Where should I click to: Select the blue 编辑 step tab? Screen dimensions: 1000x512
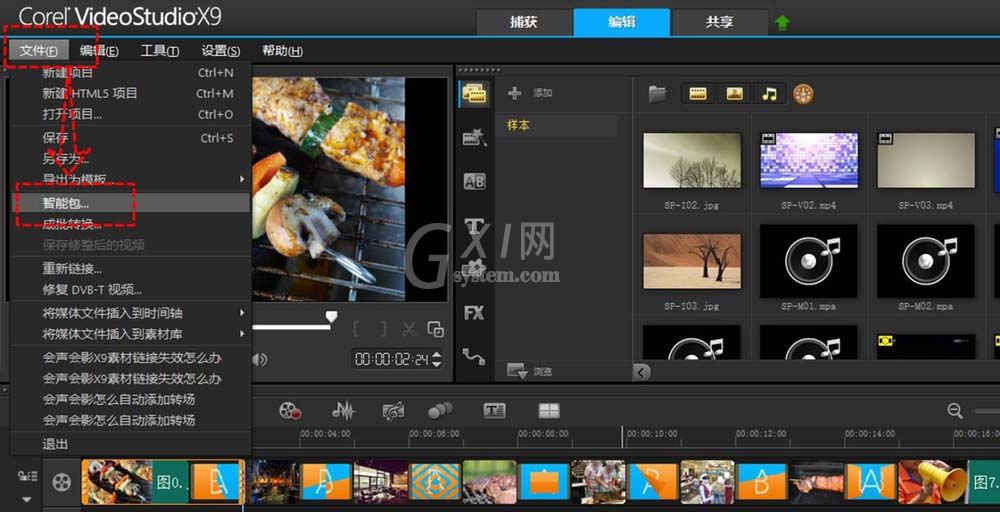pos(622,22)
